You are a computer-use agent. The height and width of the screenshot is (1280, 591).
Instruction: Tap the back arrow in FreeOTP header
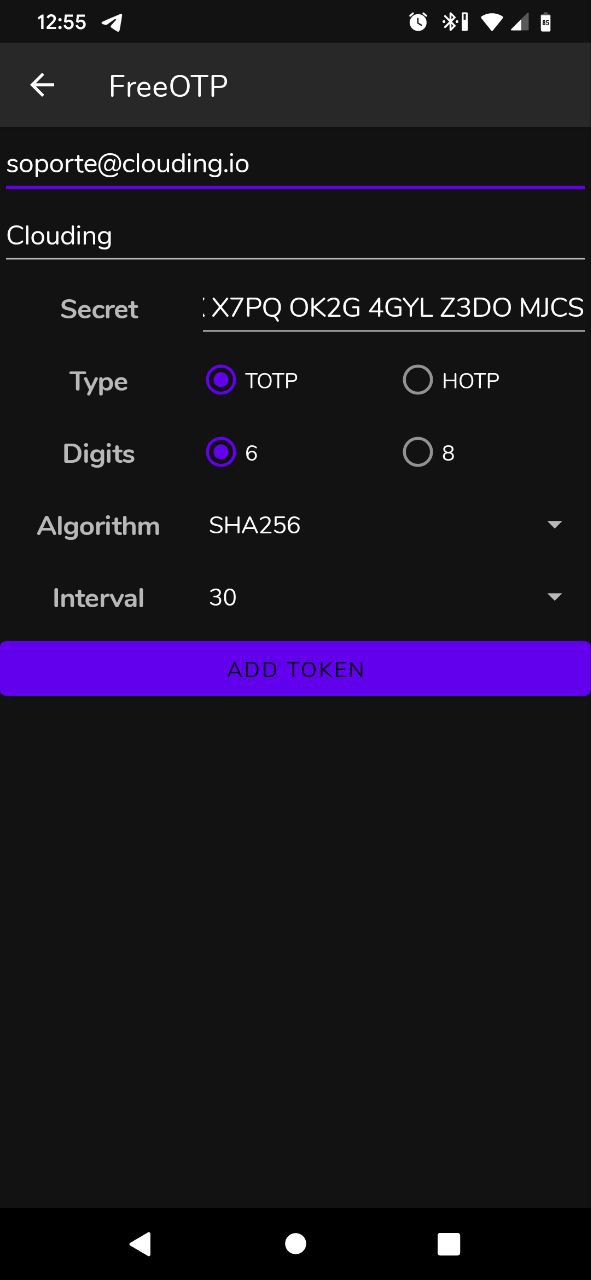[42, 86]
